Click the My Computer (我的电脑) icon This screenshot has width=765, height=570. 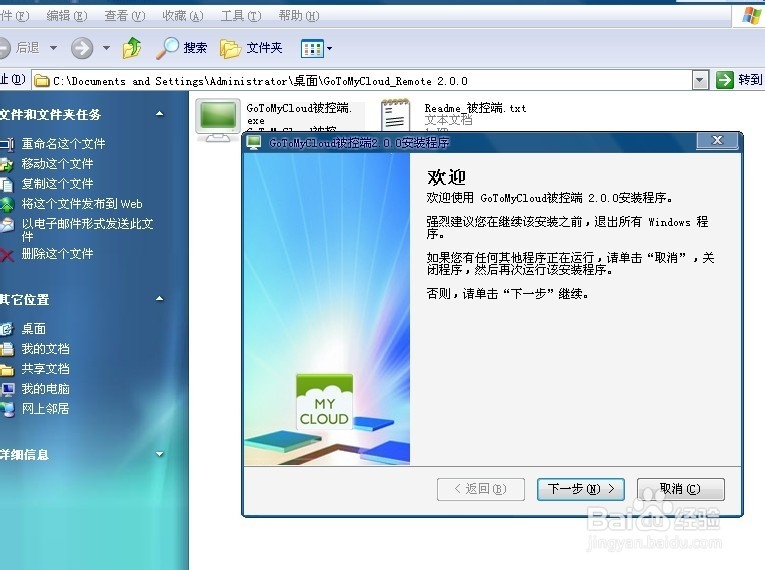coord(7,389)
